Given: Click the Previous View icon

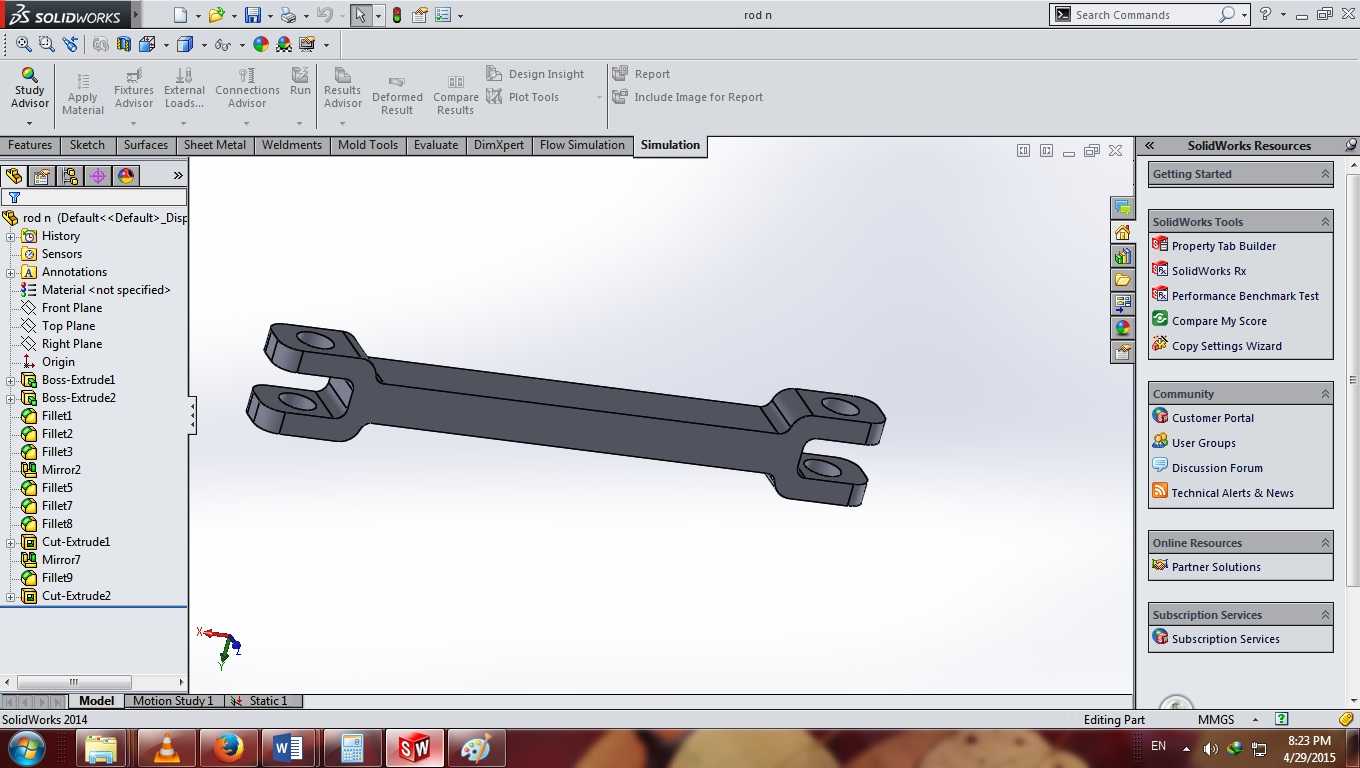Looking at the screenshot, I should tap(70, 44).
